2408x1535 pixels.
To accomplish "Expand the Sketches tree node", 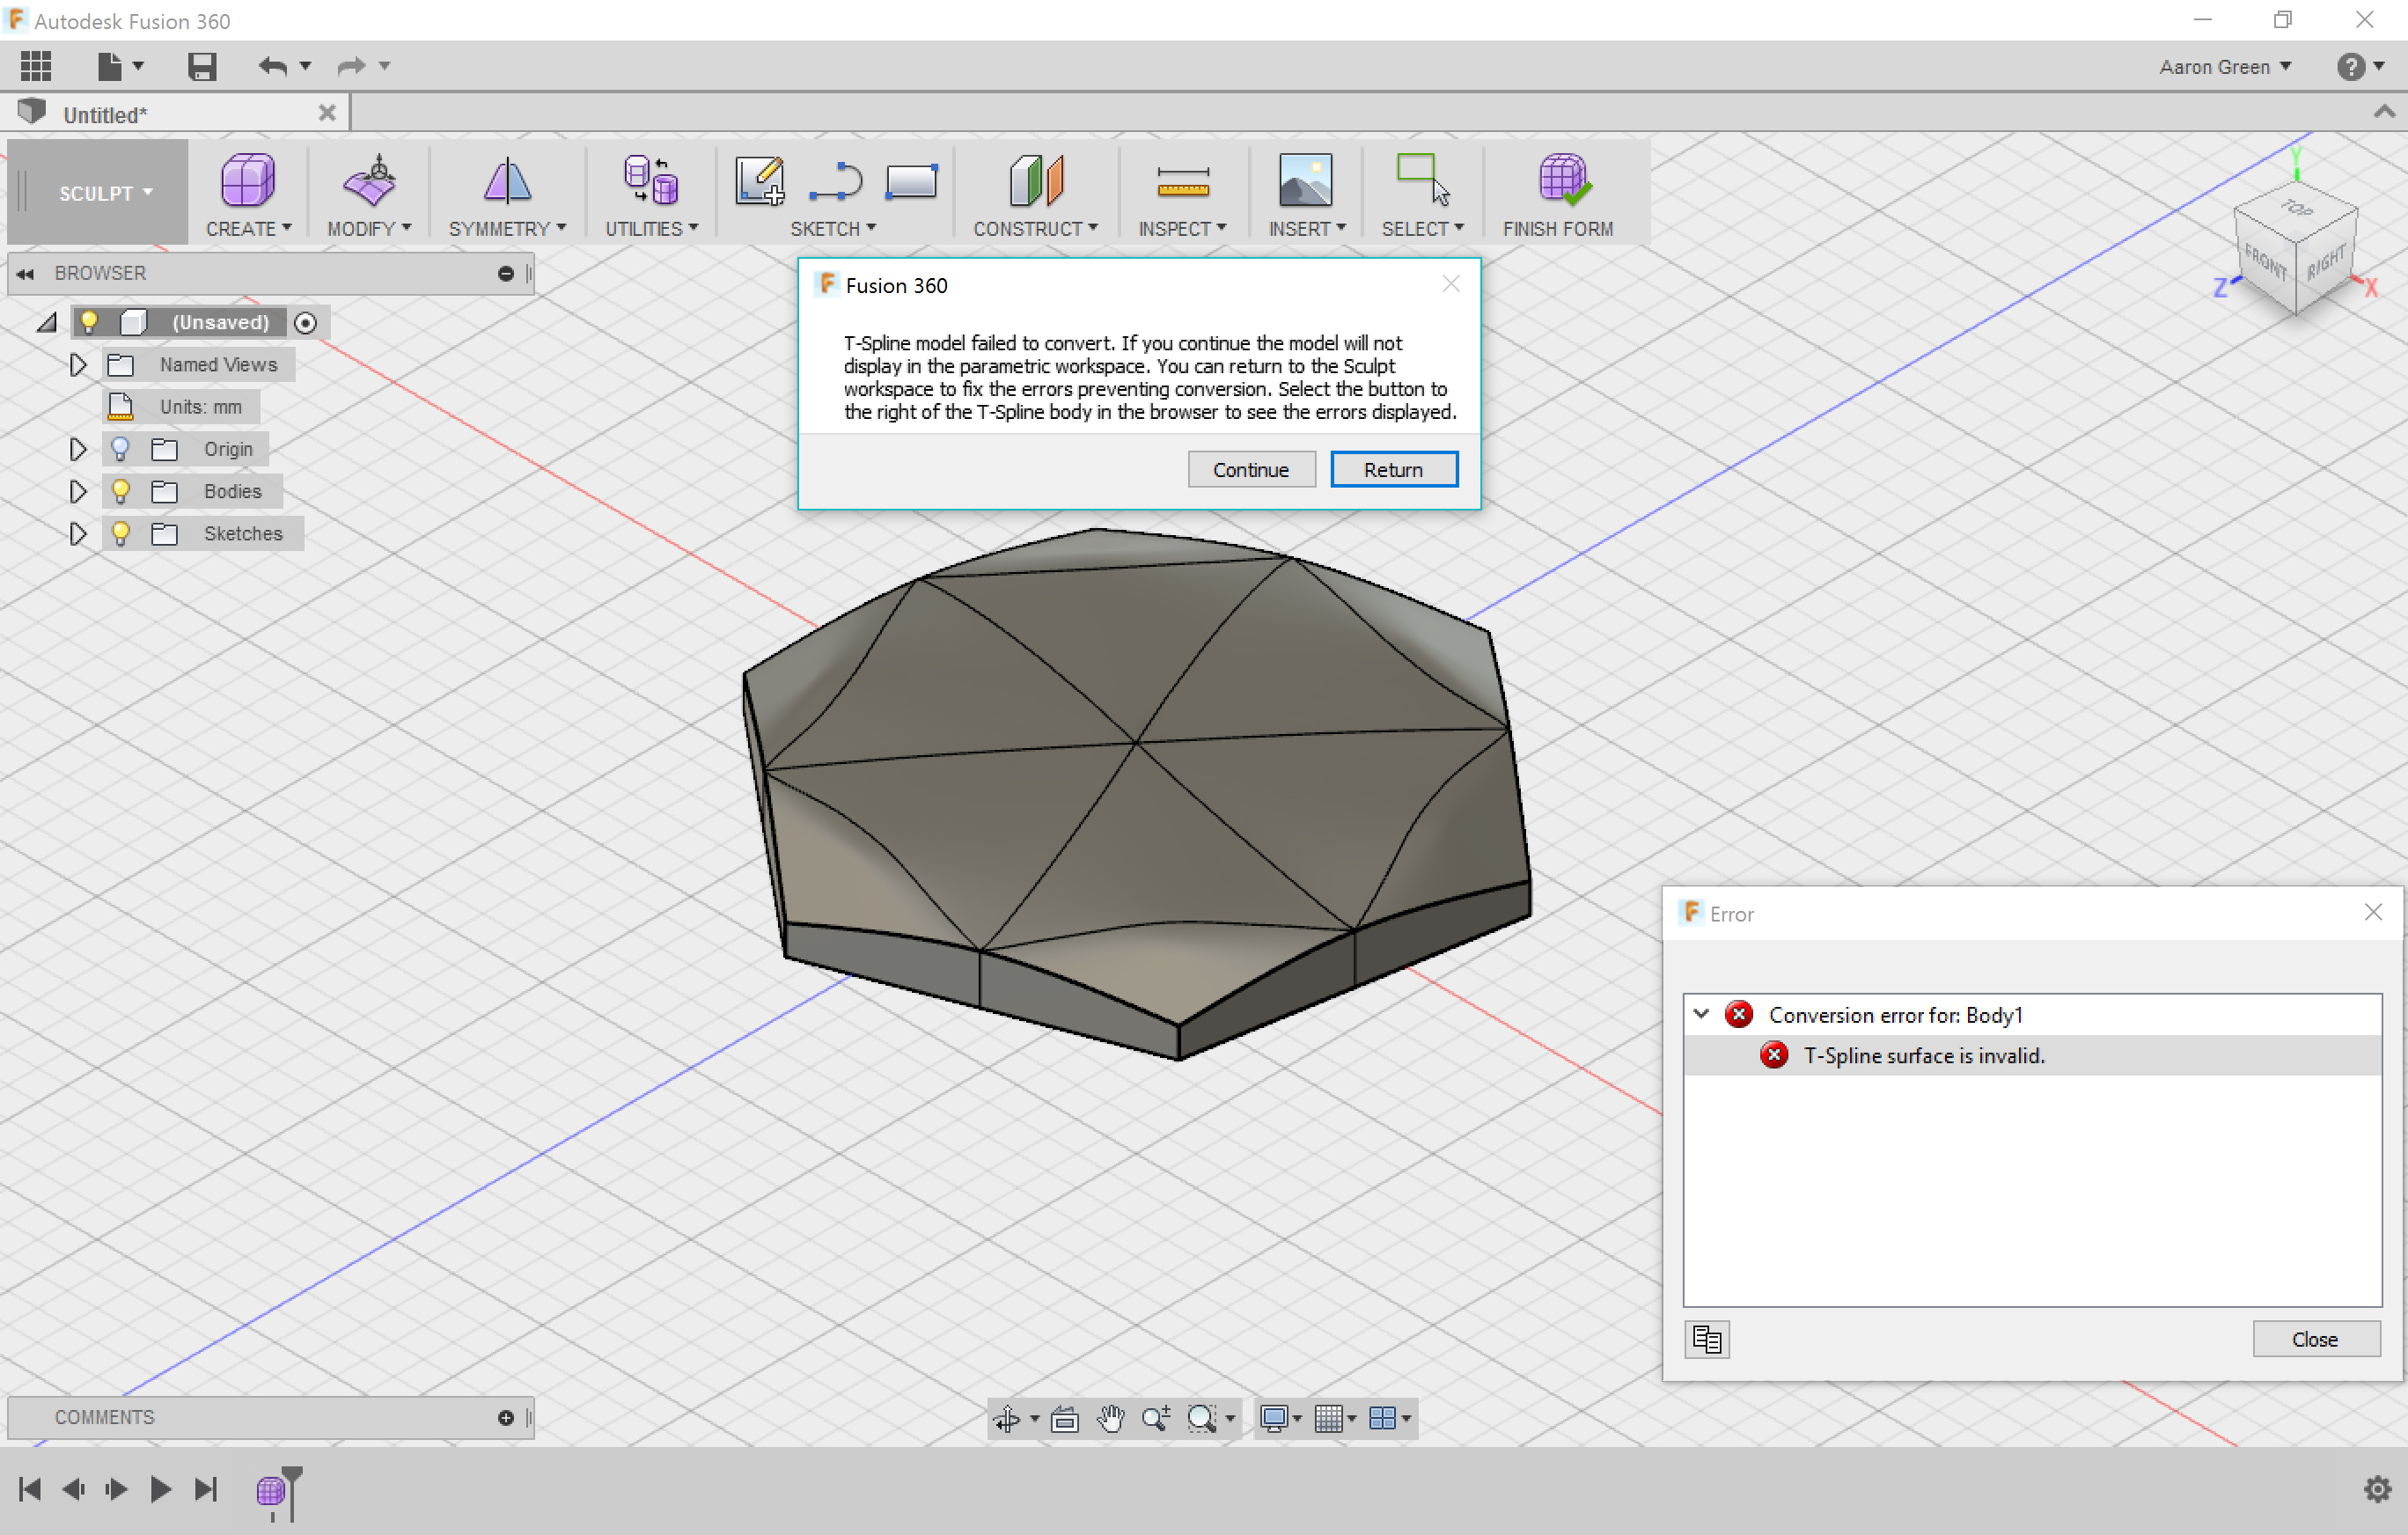I will pos(77,533).
